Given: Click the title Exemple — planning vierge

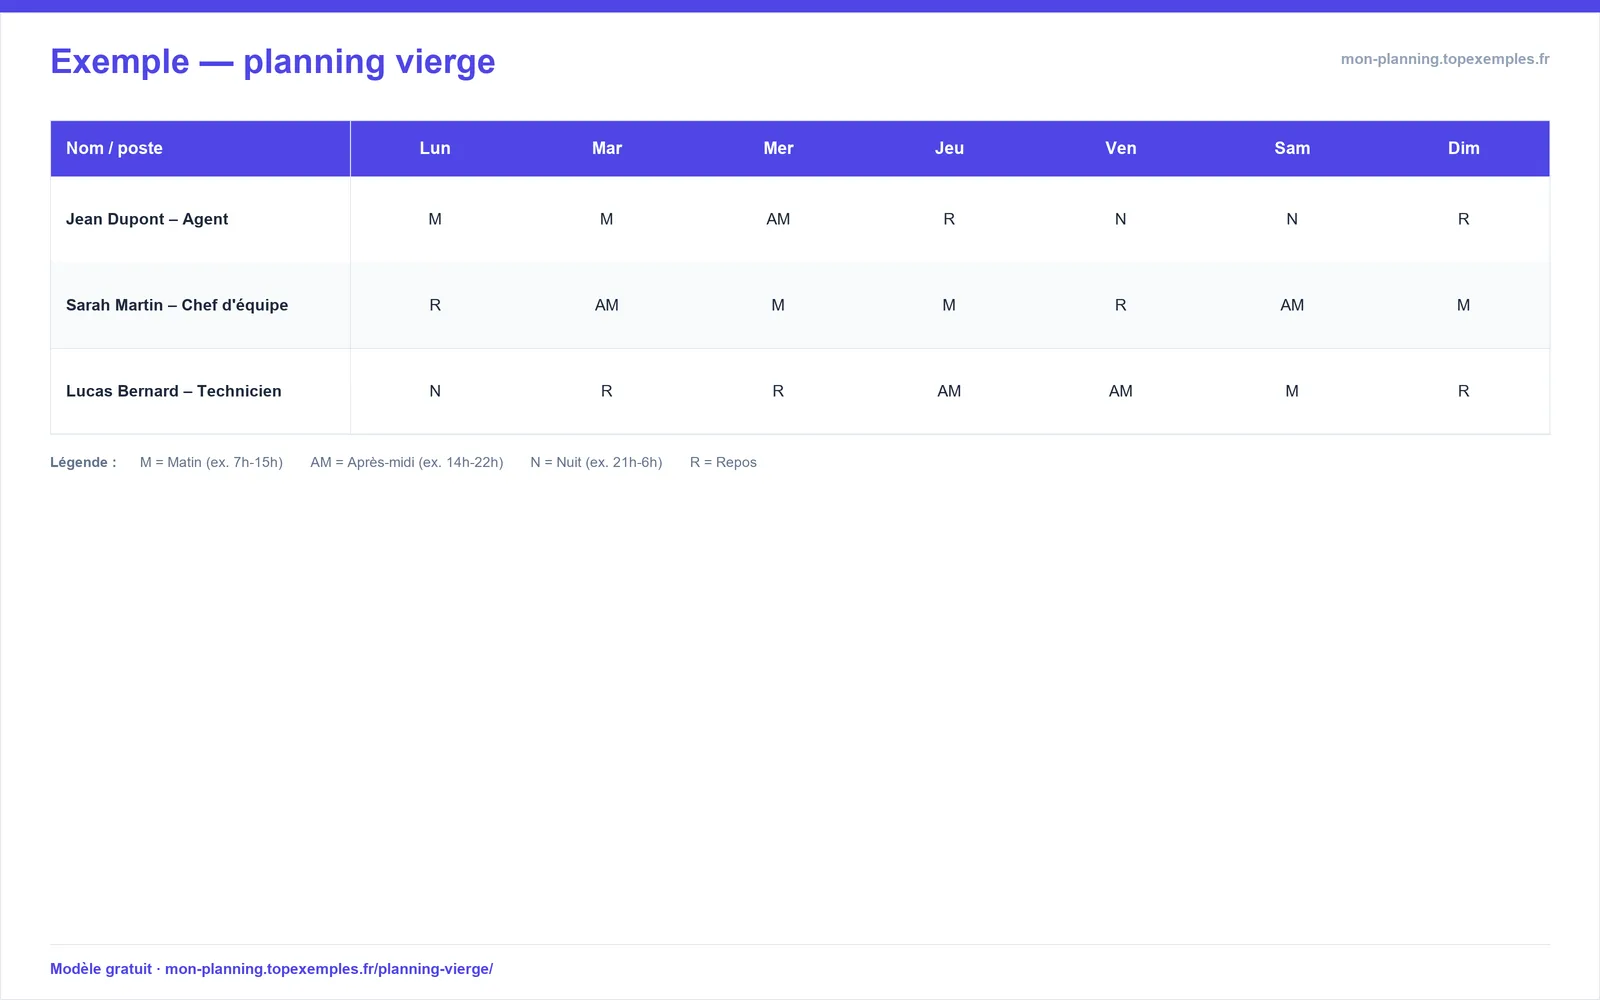Looking at the screenshot, I should pyautogui.click(x=273, y=61).
